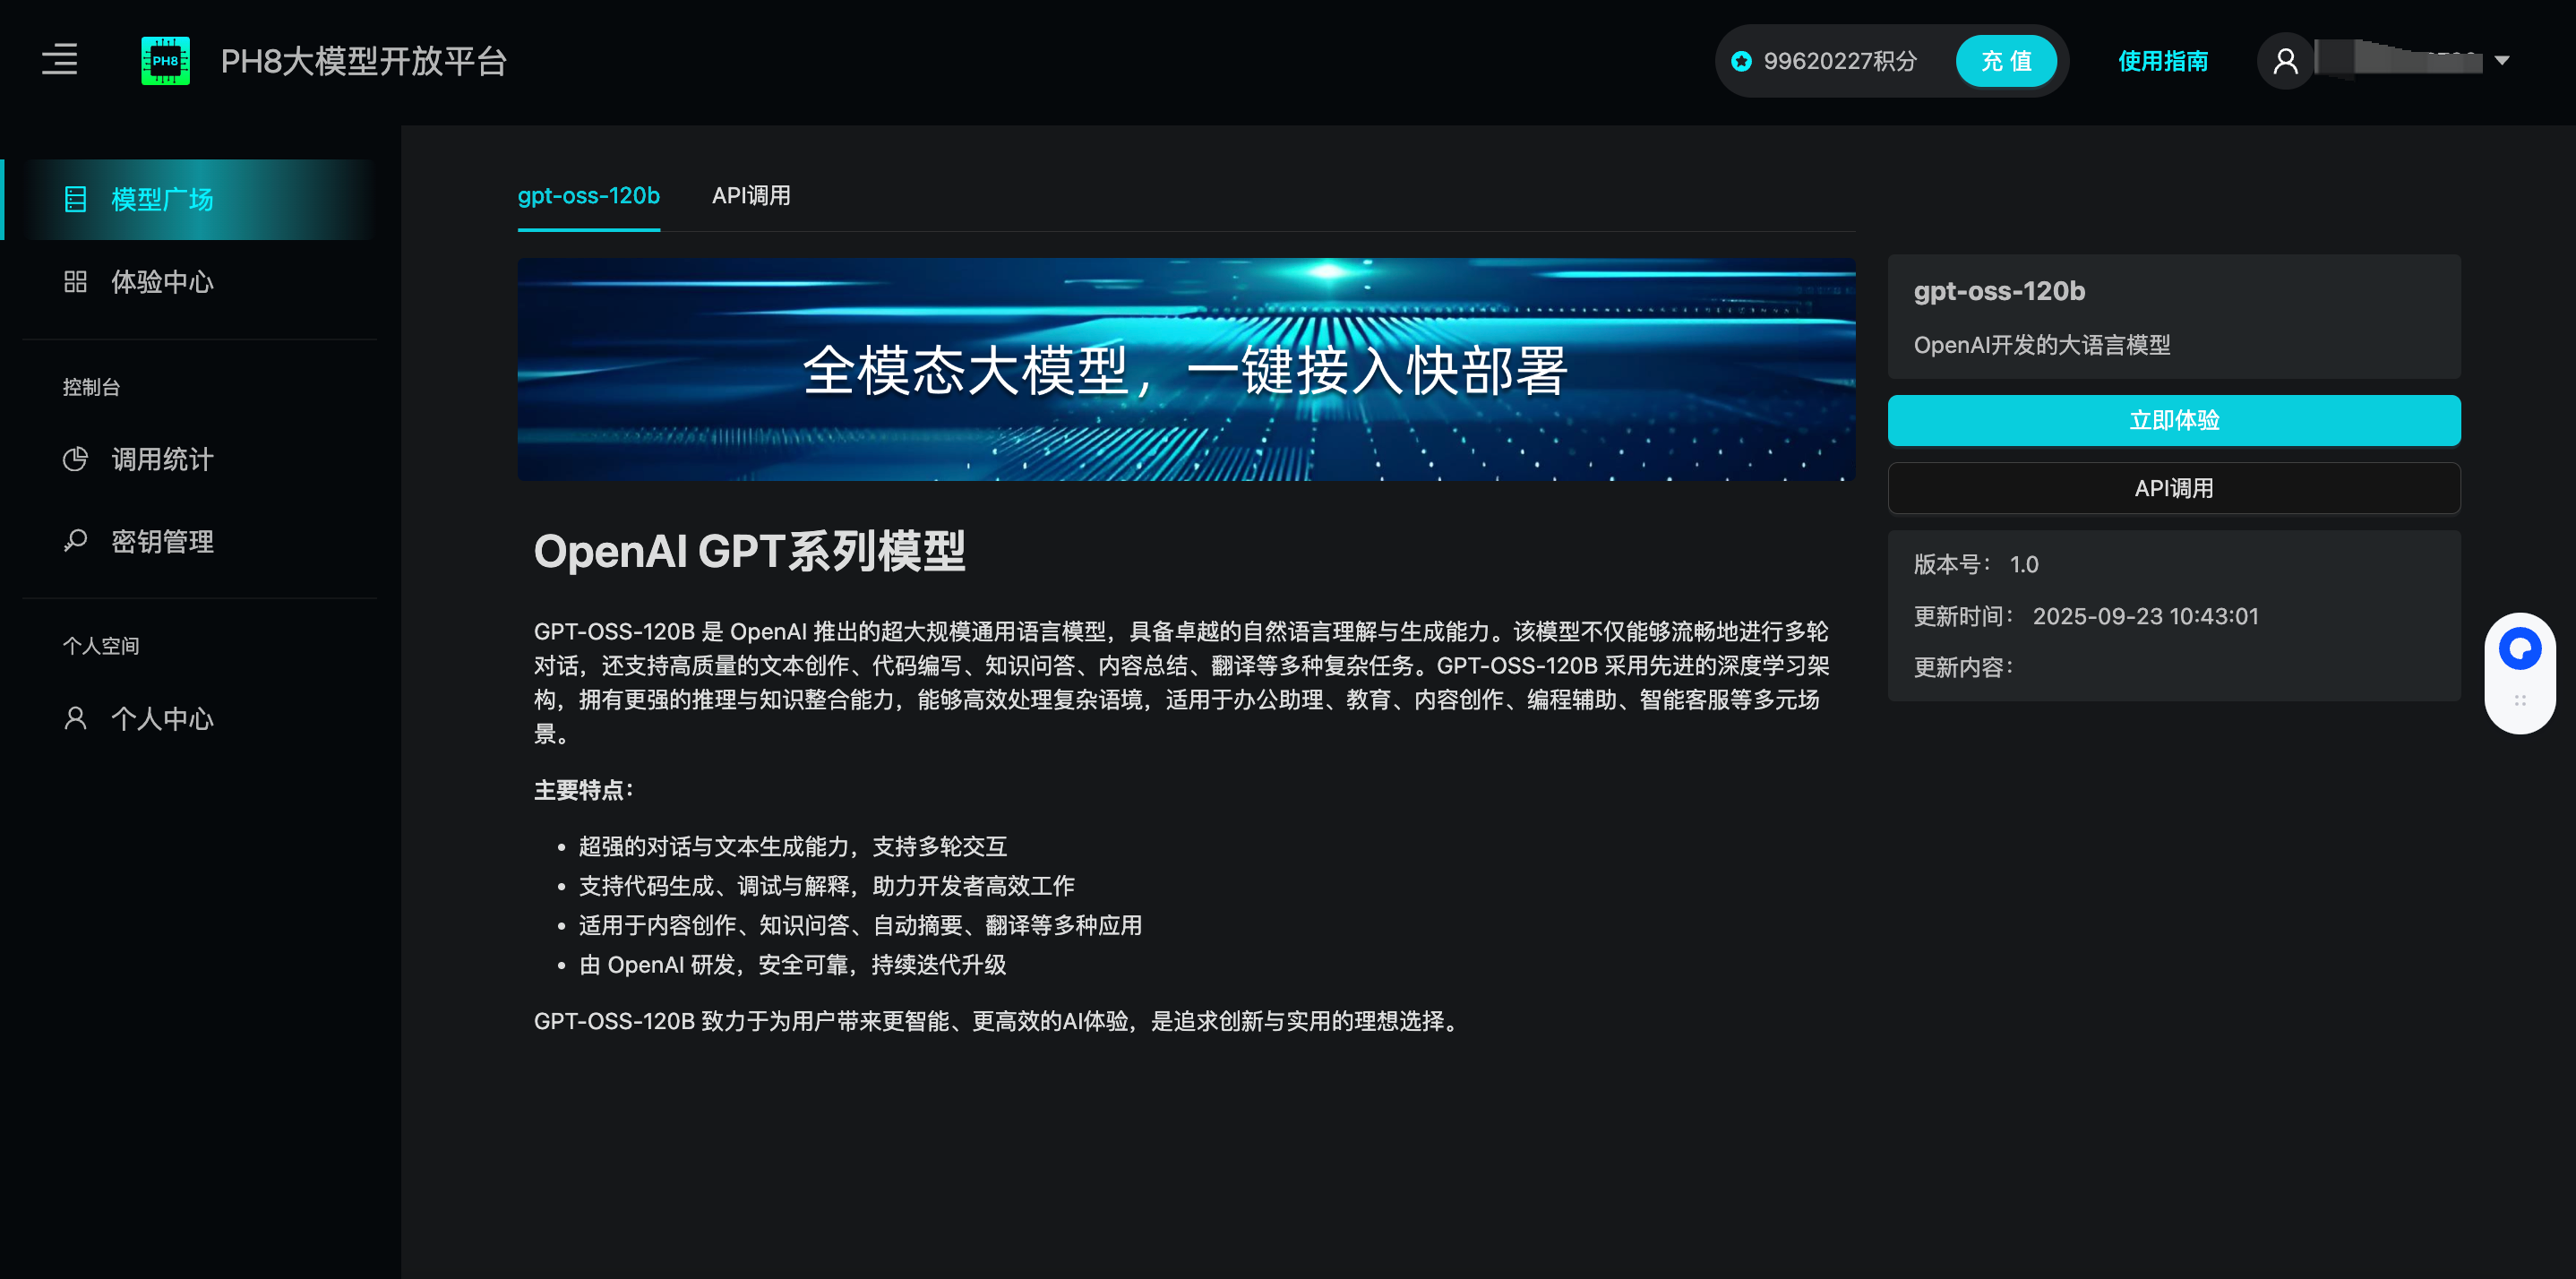Screen dimensions: 2576x1279
Task: Click the points star icon
Action: click(1741, 62)
